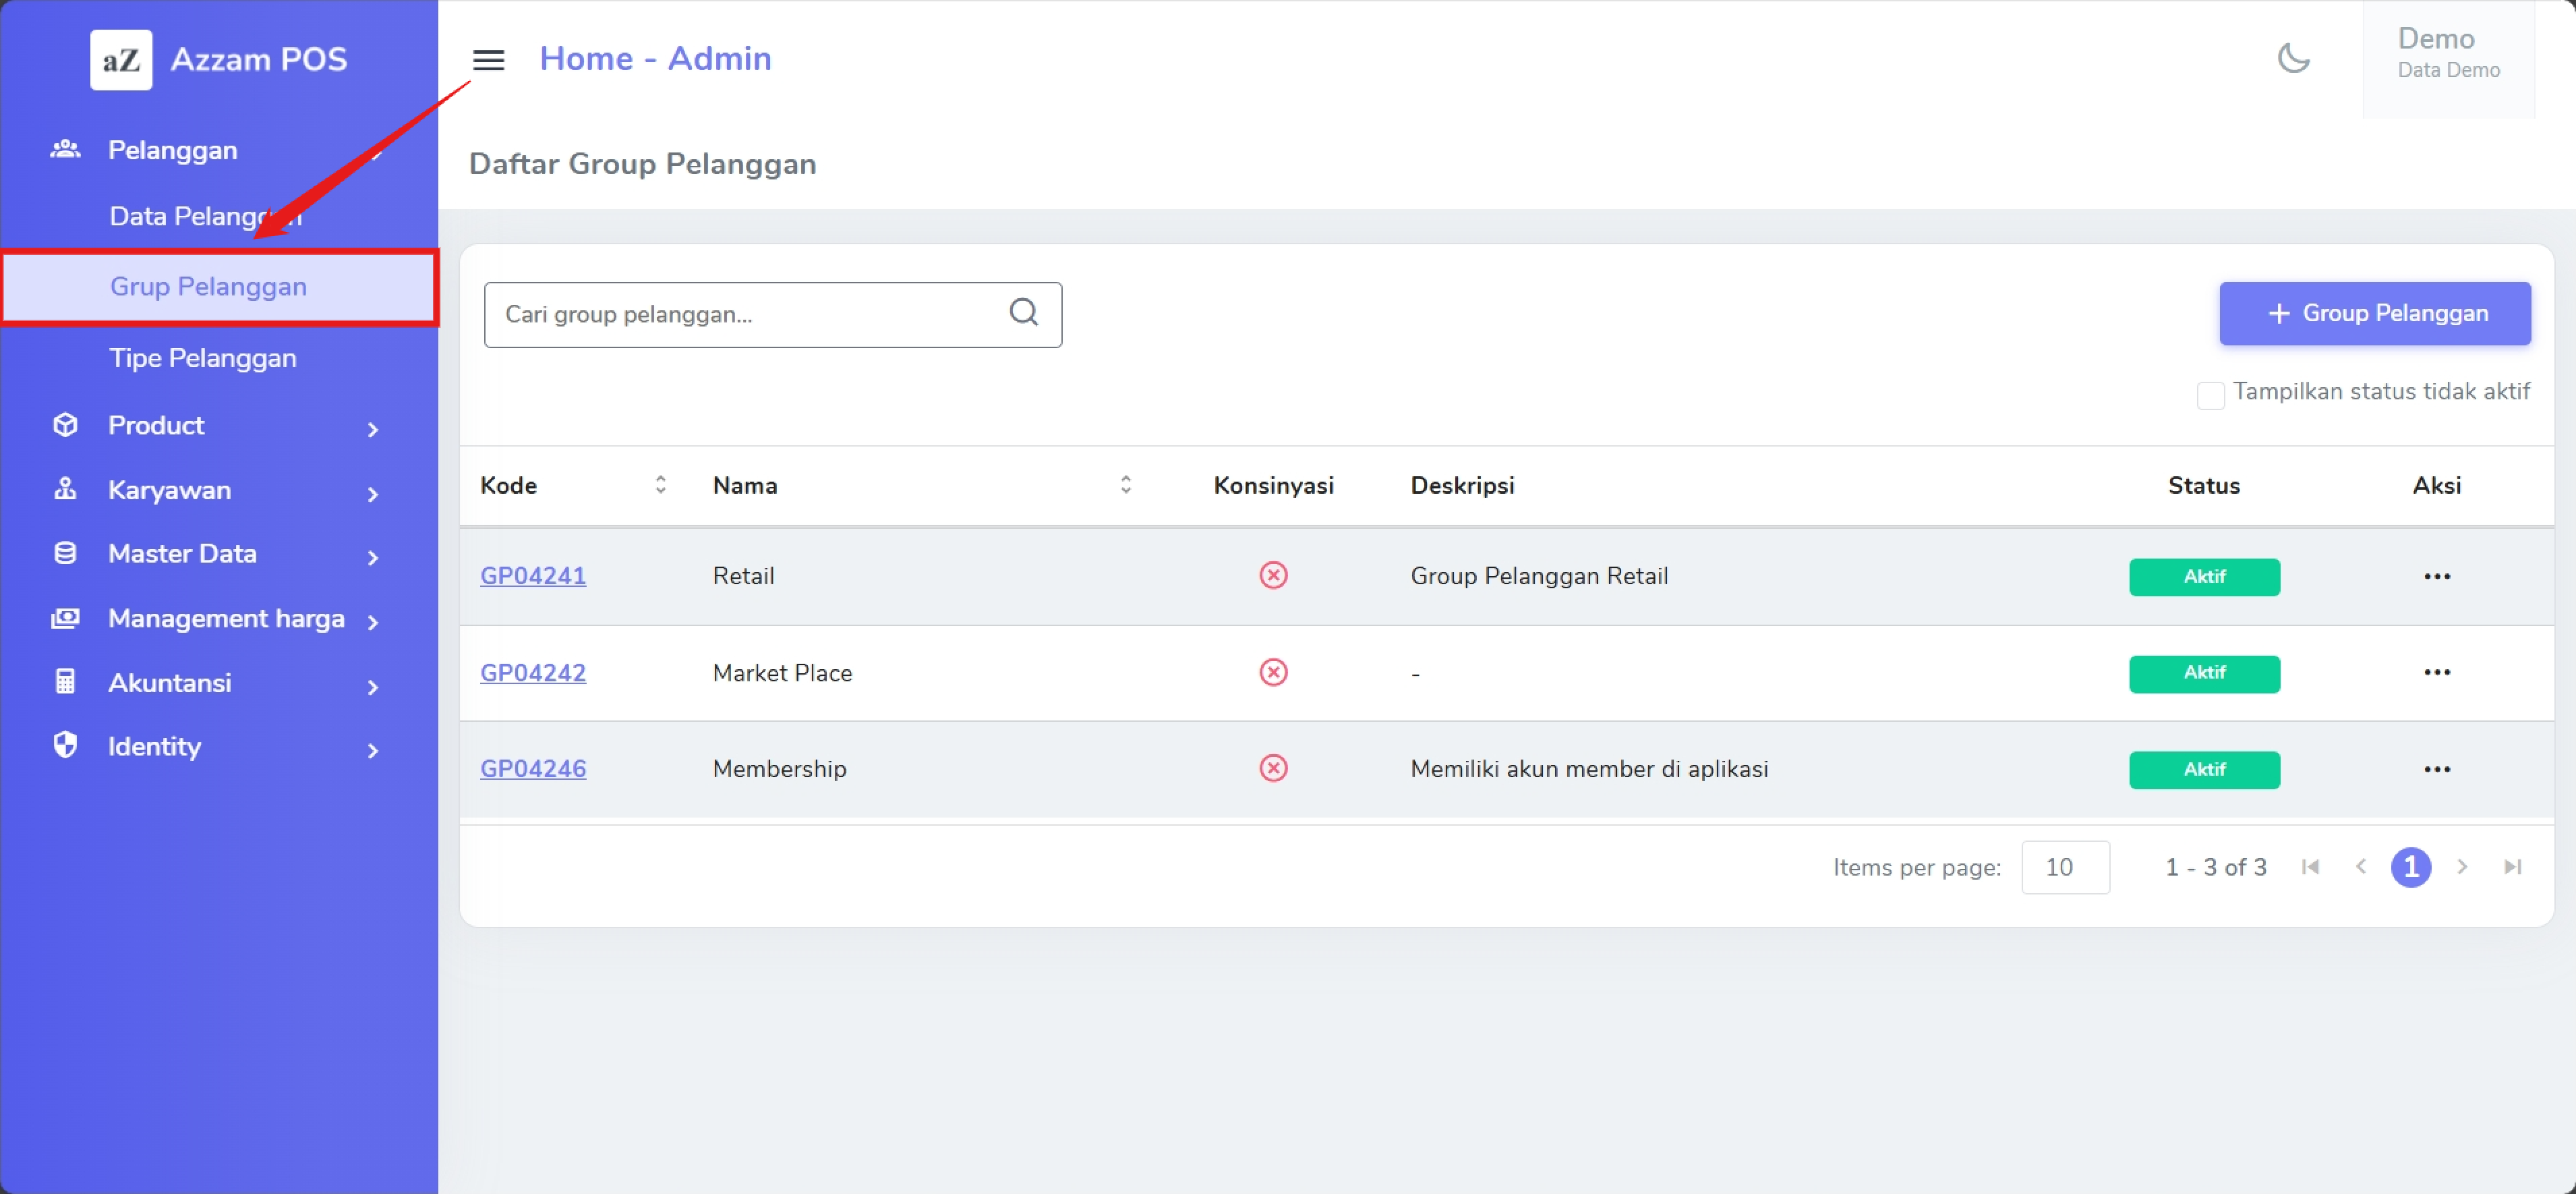Click the hamburger menu icon
2576x1194 pixels.
coord(488,60)
